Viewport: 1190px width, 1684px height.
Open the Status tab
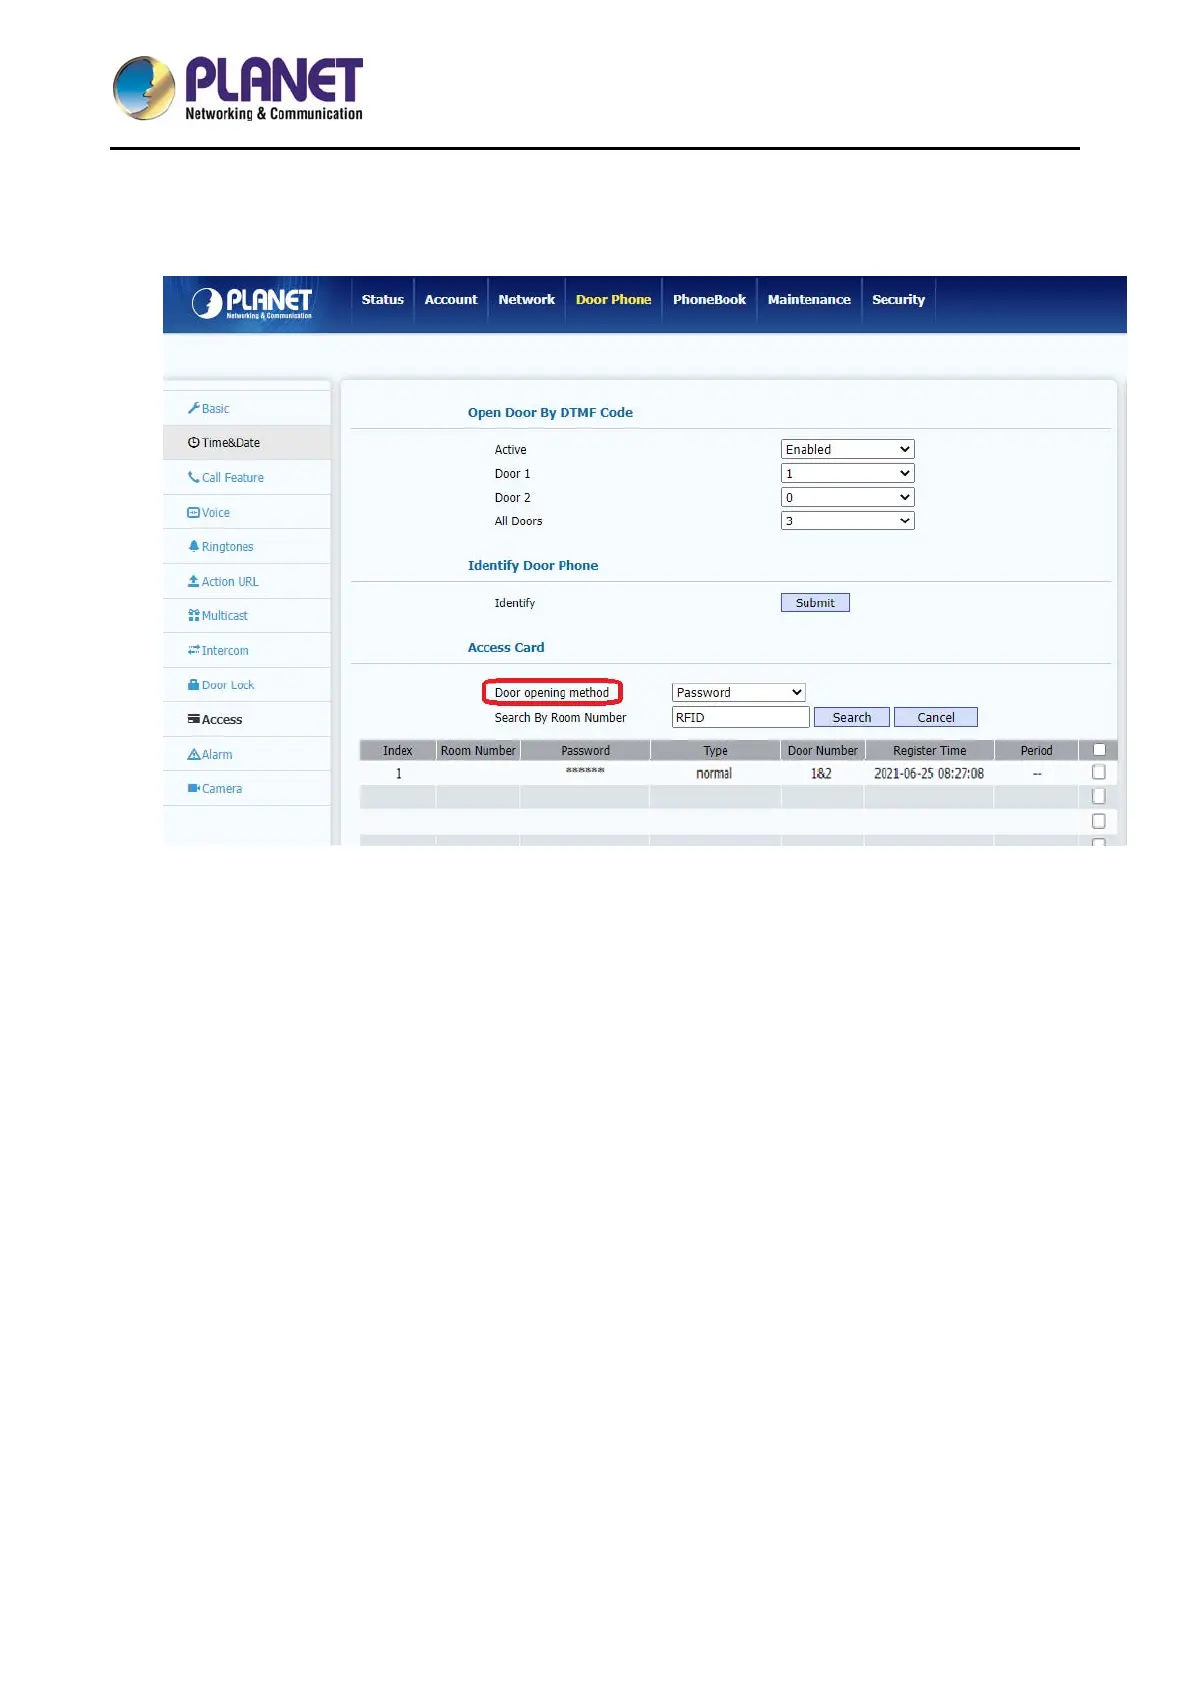click(x=383, y=299)
